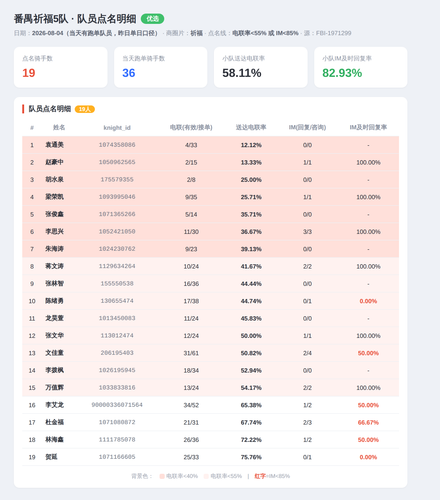Select the 13/24 call ratio cell
The width and height of the screenshot is (440, 500).
191,388
